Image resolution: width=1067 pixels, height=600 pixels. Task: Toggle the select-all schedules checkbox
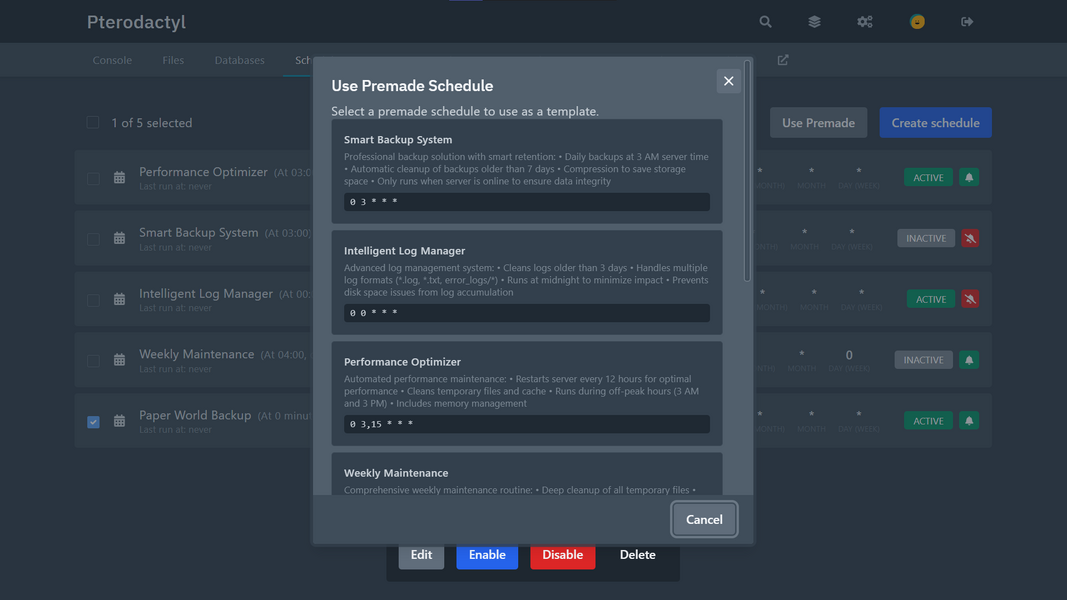click(93, 122)
